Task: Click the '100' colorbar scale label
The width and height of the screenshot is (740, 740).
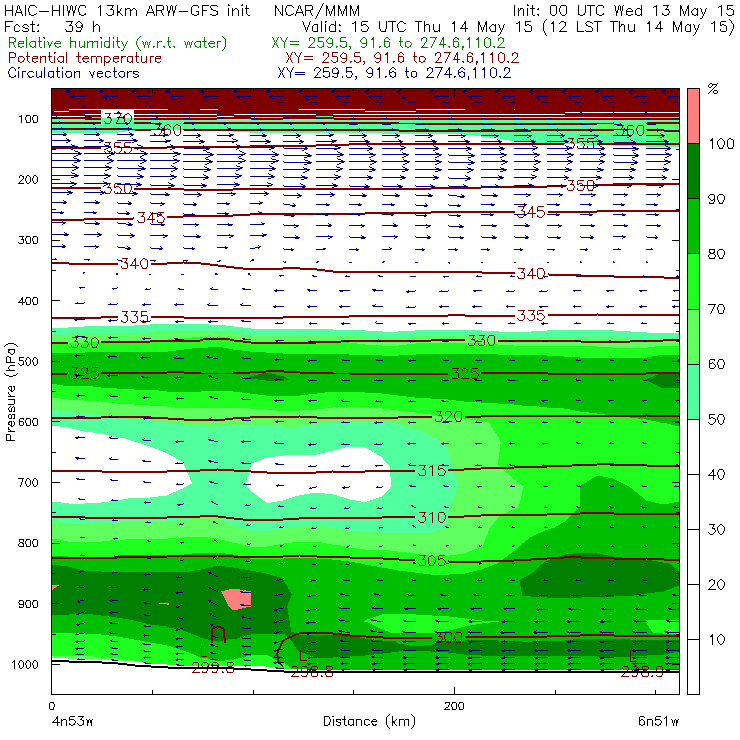Action: click(721, 143)
